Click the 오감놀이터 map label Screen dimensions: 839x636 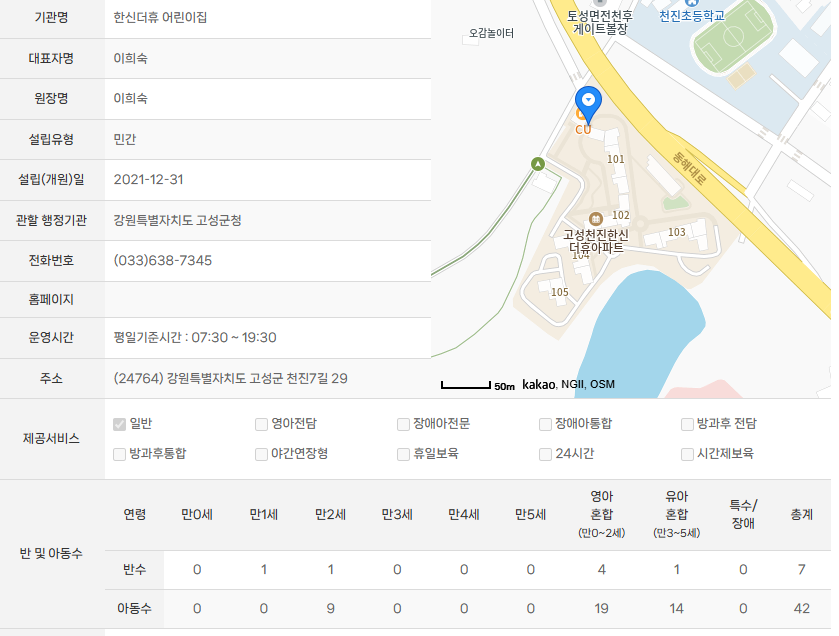[491, 33]
